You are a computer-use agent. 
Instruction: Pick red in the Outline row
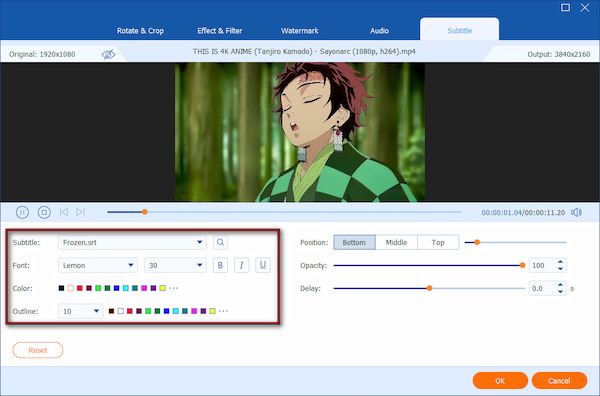130,311
